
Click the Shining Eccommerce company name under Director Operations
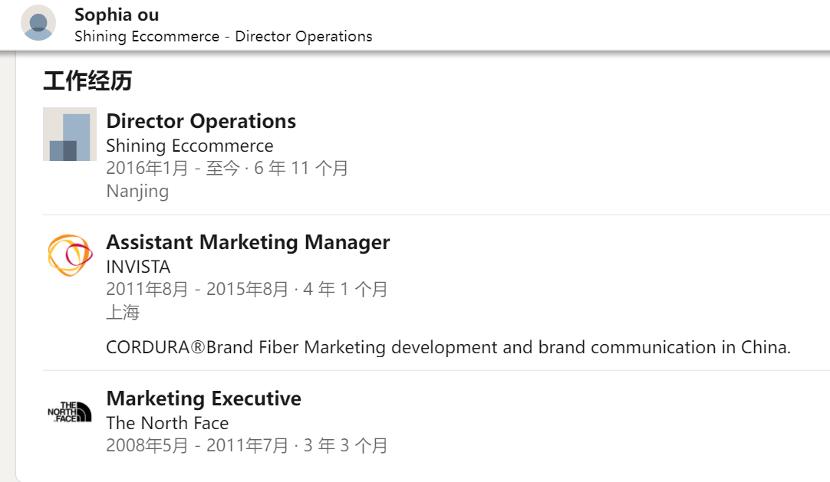[x=189, y=146]
